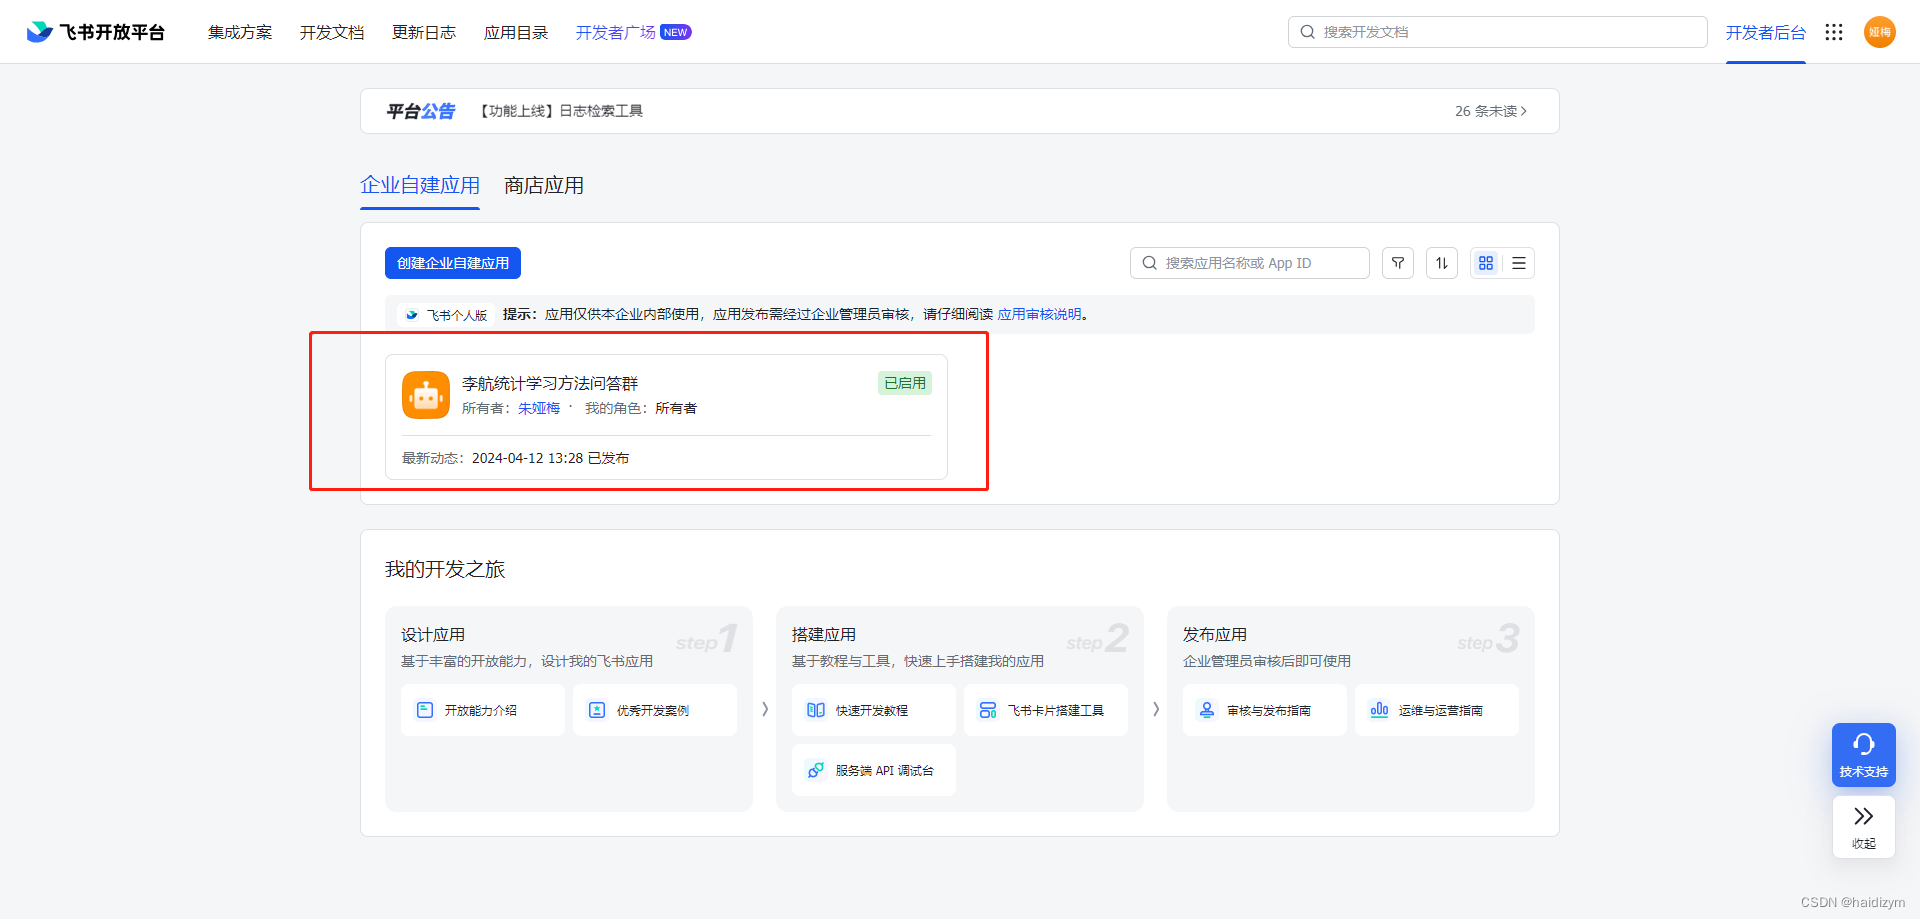
Task: Click the 发布应用 step heading
Action: [1215, 635]
